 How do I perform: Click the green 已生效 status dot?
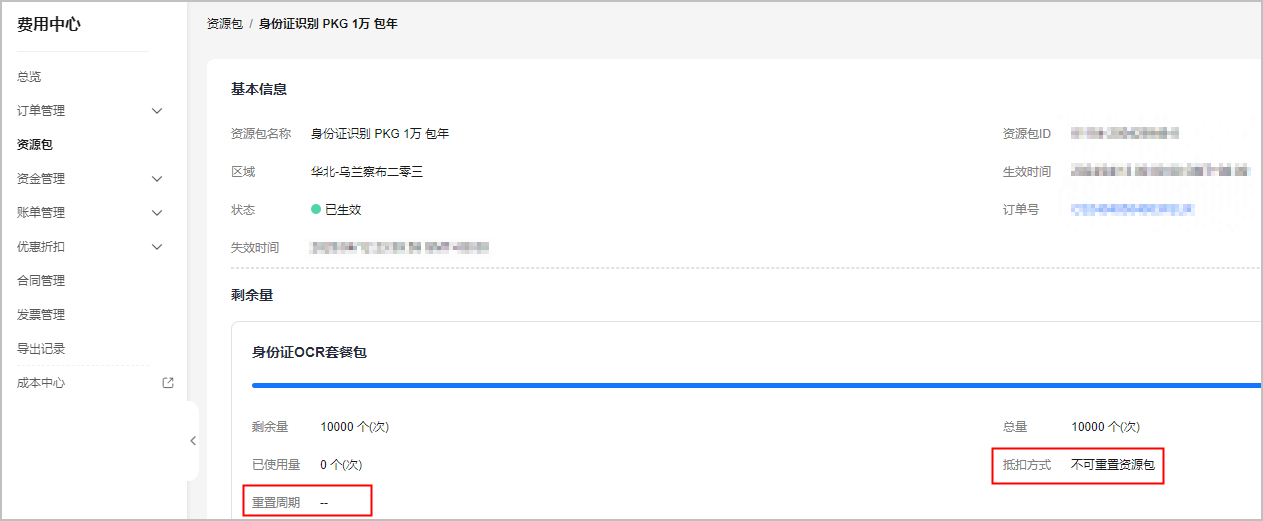(x=316, y=210)
